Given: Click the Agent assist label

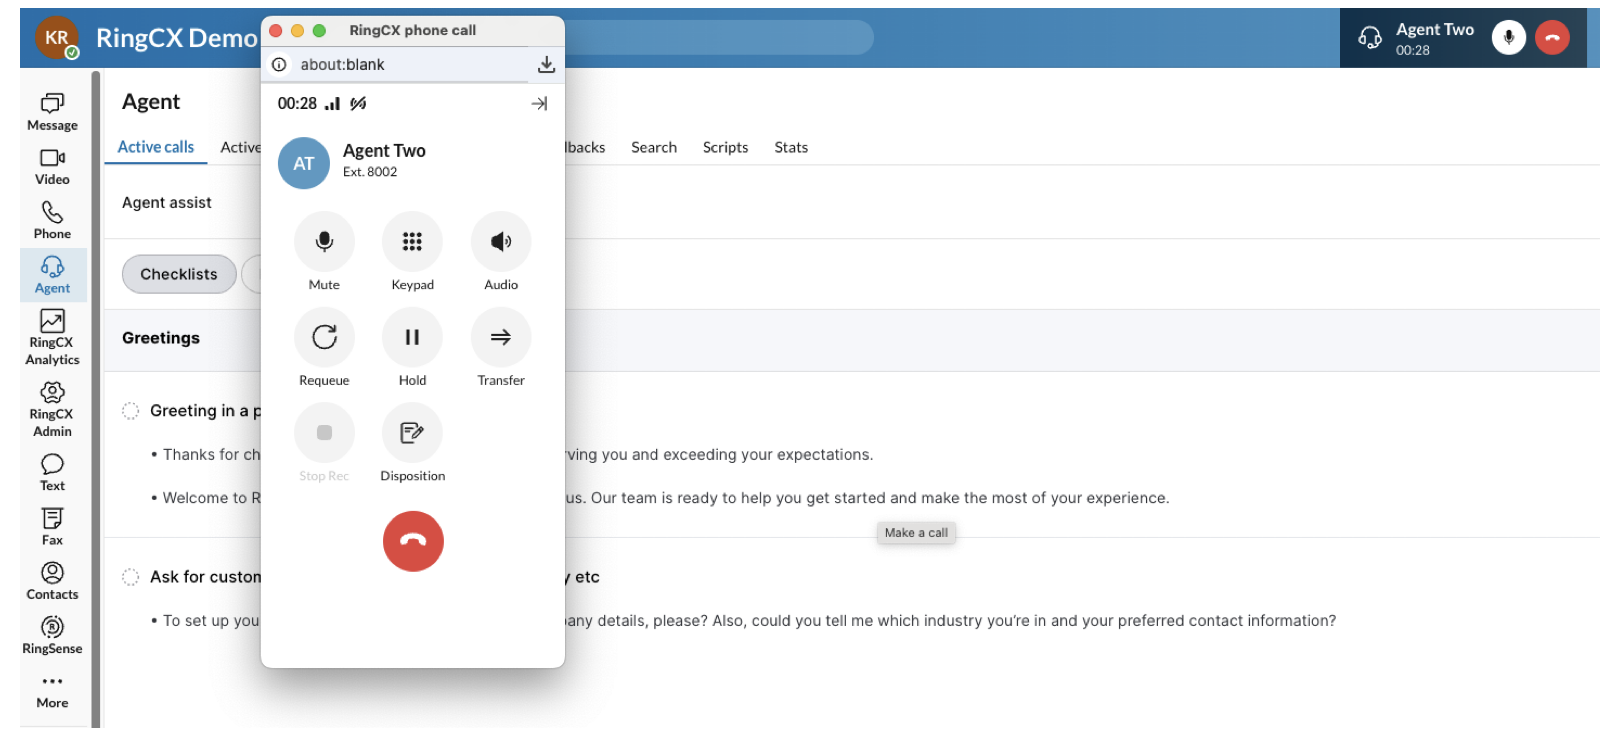Looking at the screenshot, I should coord(167,202).
